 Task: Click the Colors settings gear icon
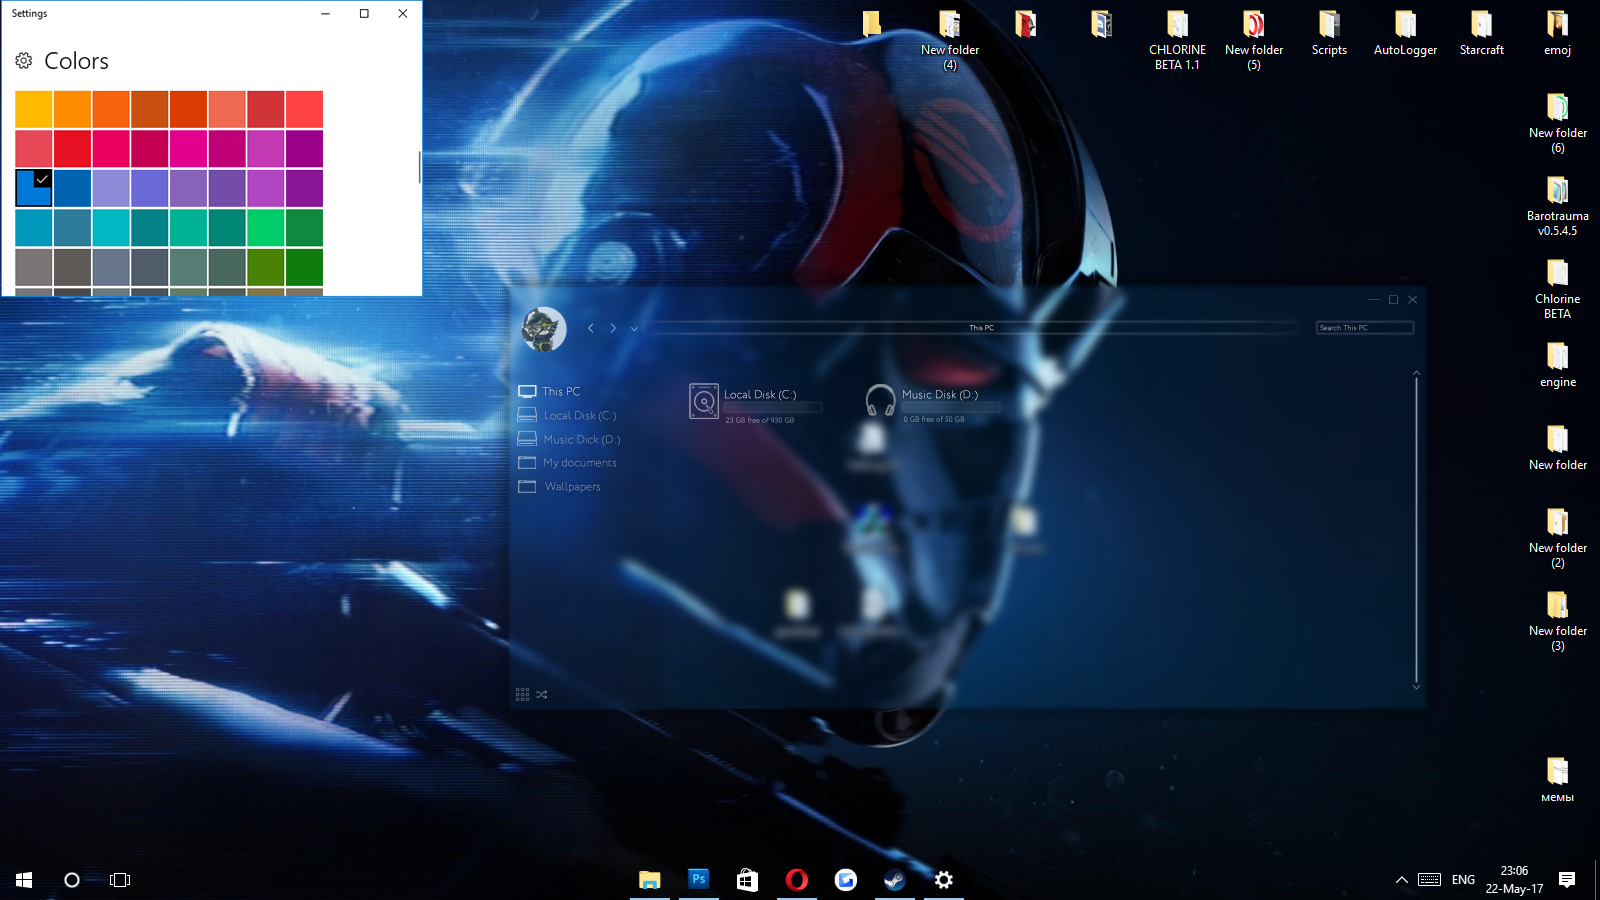24,61
